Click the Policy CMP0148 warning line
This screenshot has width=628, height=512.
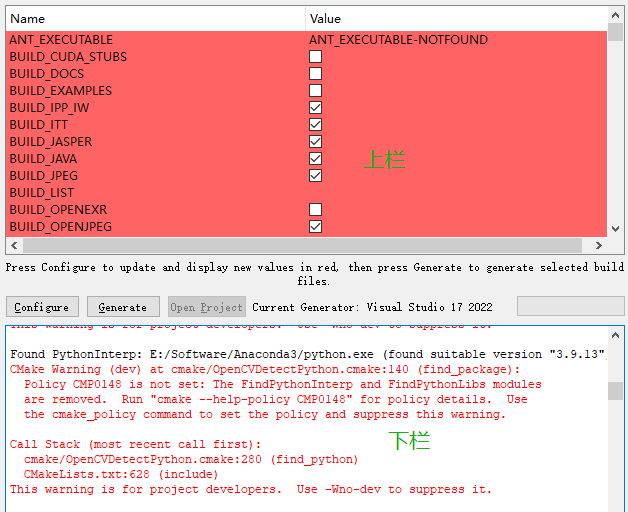(283, 384)
